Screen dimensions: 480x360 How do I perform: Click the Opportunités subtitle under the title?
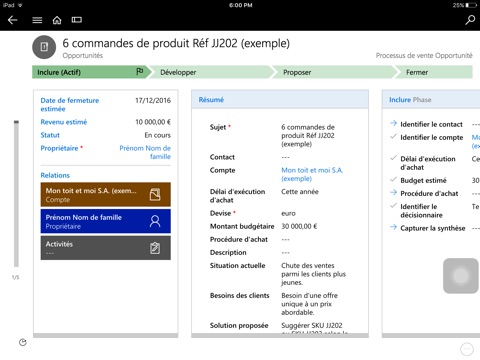(x=83, y=55)
